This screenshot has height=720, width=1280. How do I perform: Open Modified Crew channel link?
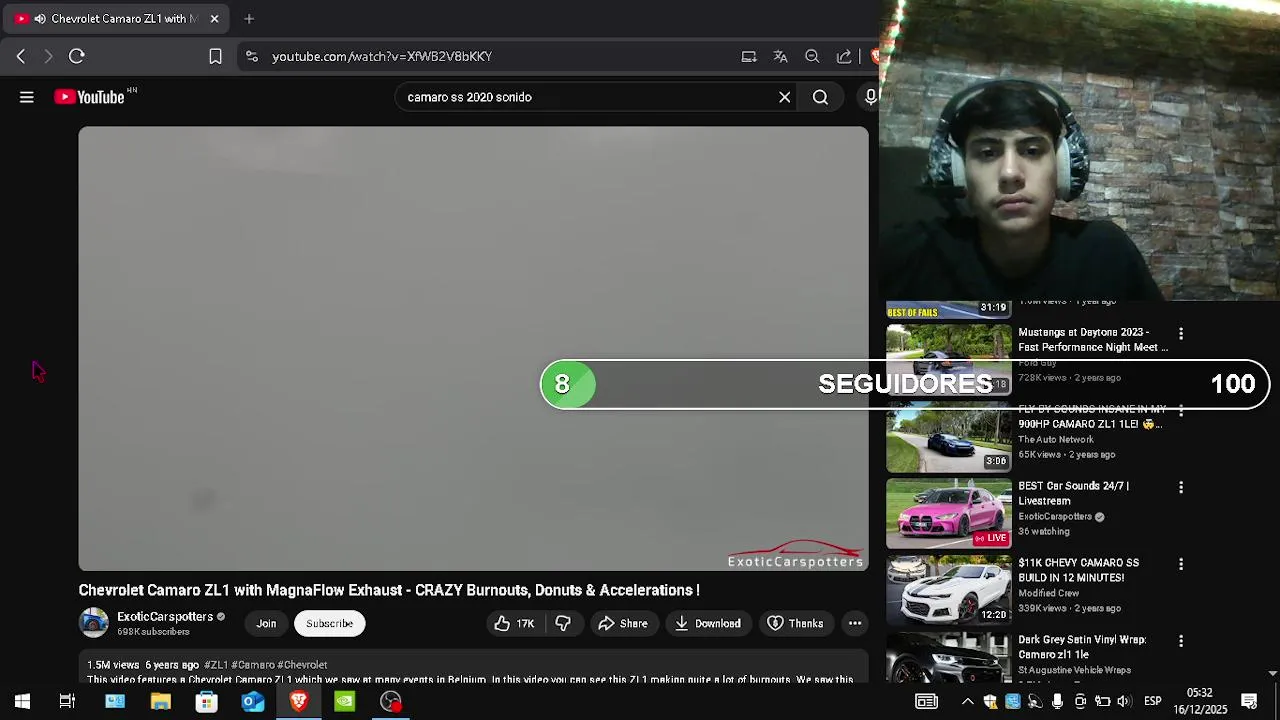[1050, 593]
